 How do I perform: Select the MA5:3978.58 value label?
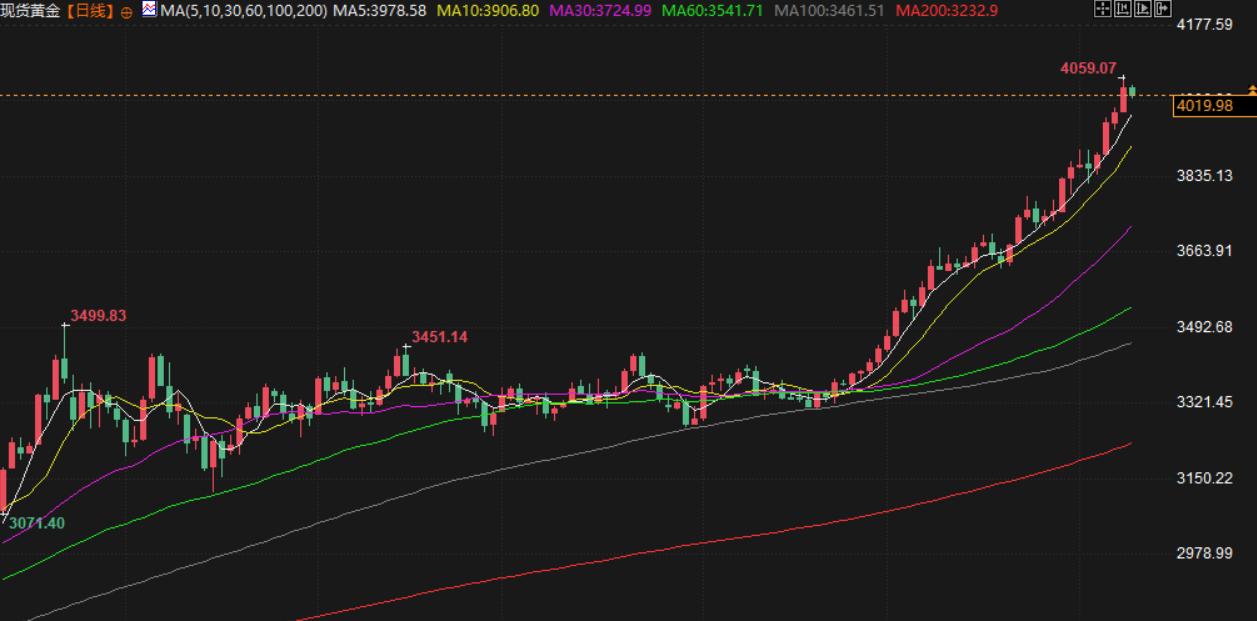380,11
